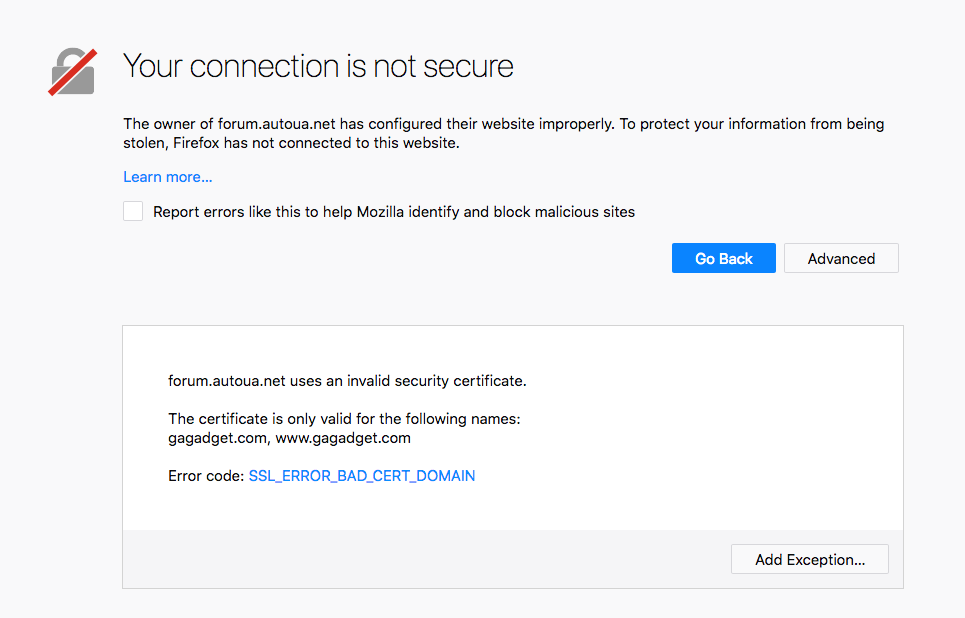
Task: Click the Add Exception button
Action: point(809,559)
